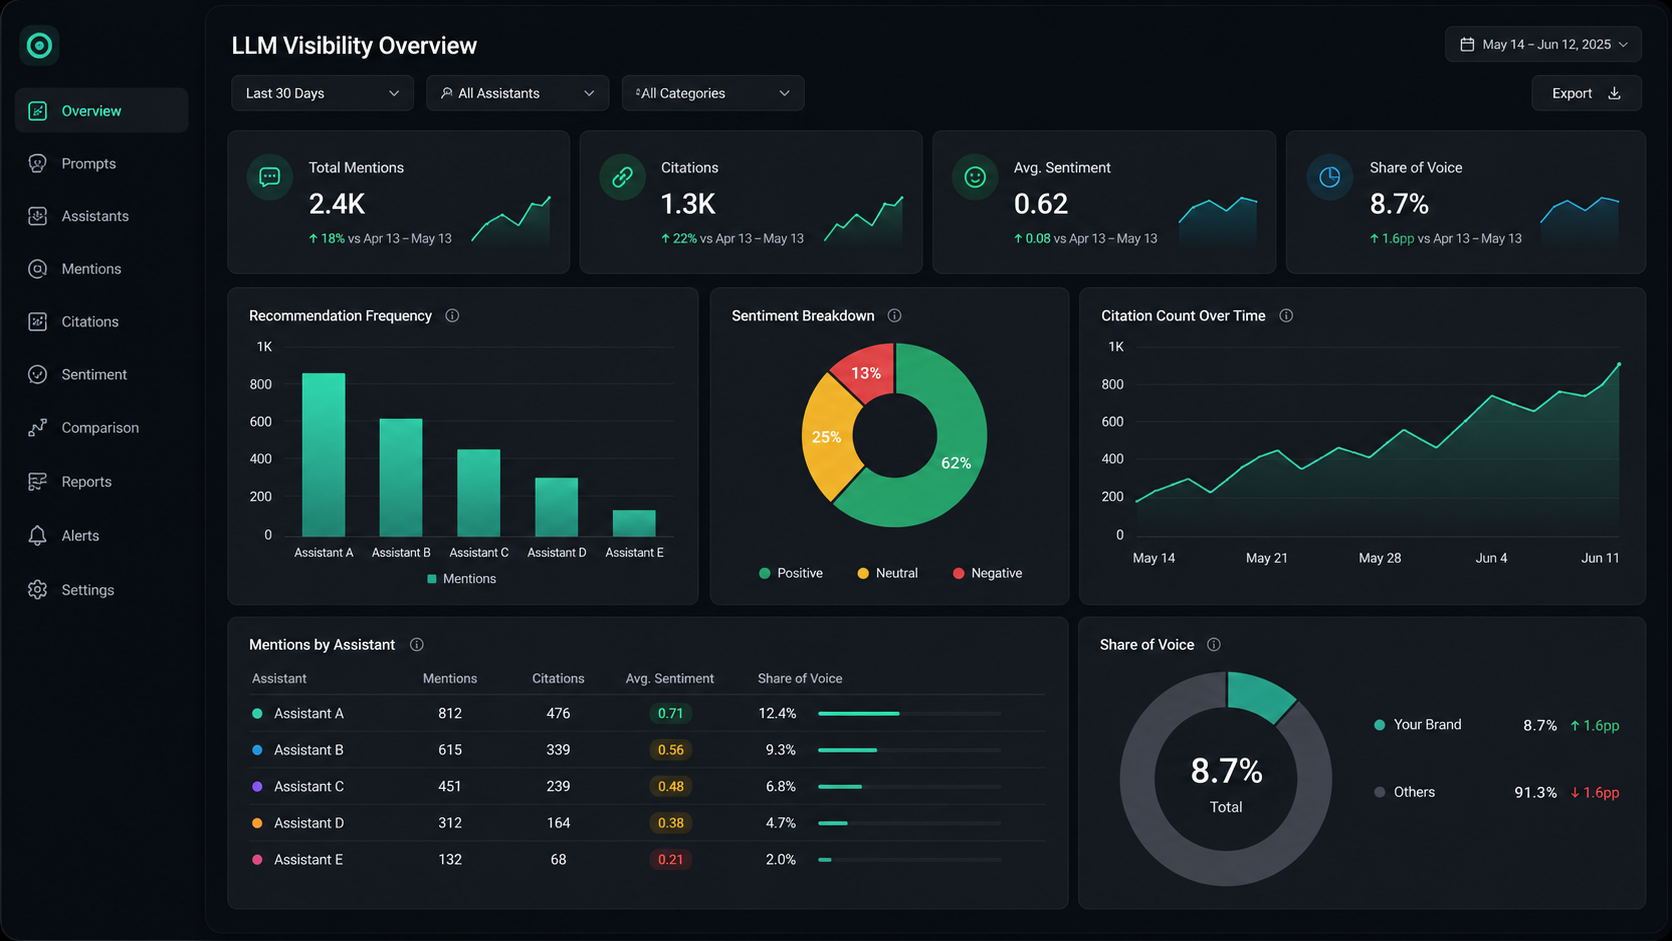
Task: Click the app logo icon
Action: pyautogui.click(x=39, y=45)
